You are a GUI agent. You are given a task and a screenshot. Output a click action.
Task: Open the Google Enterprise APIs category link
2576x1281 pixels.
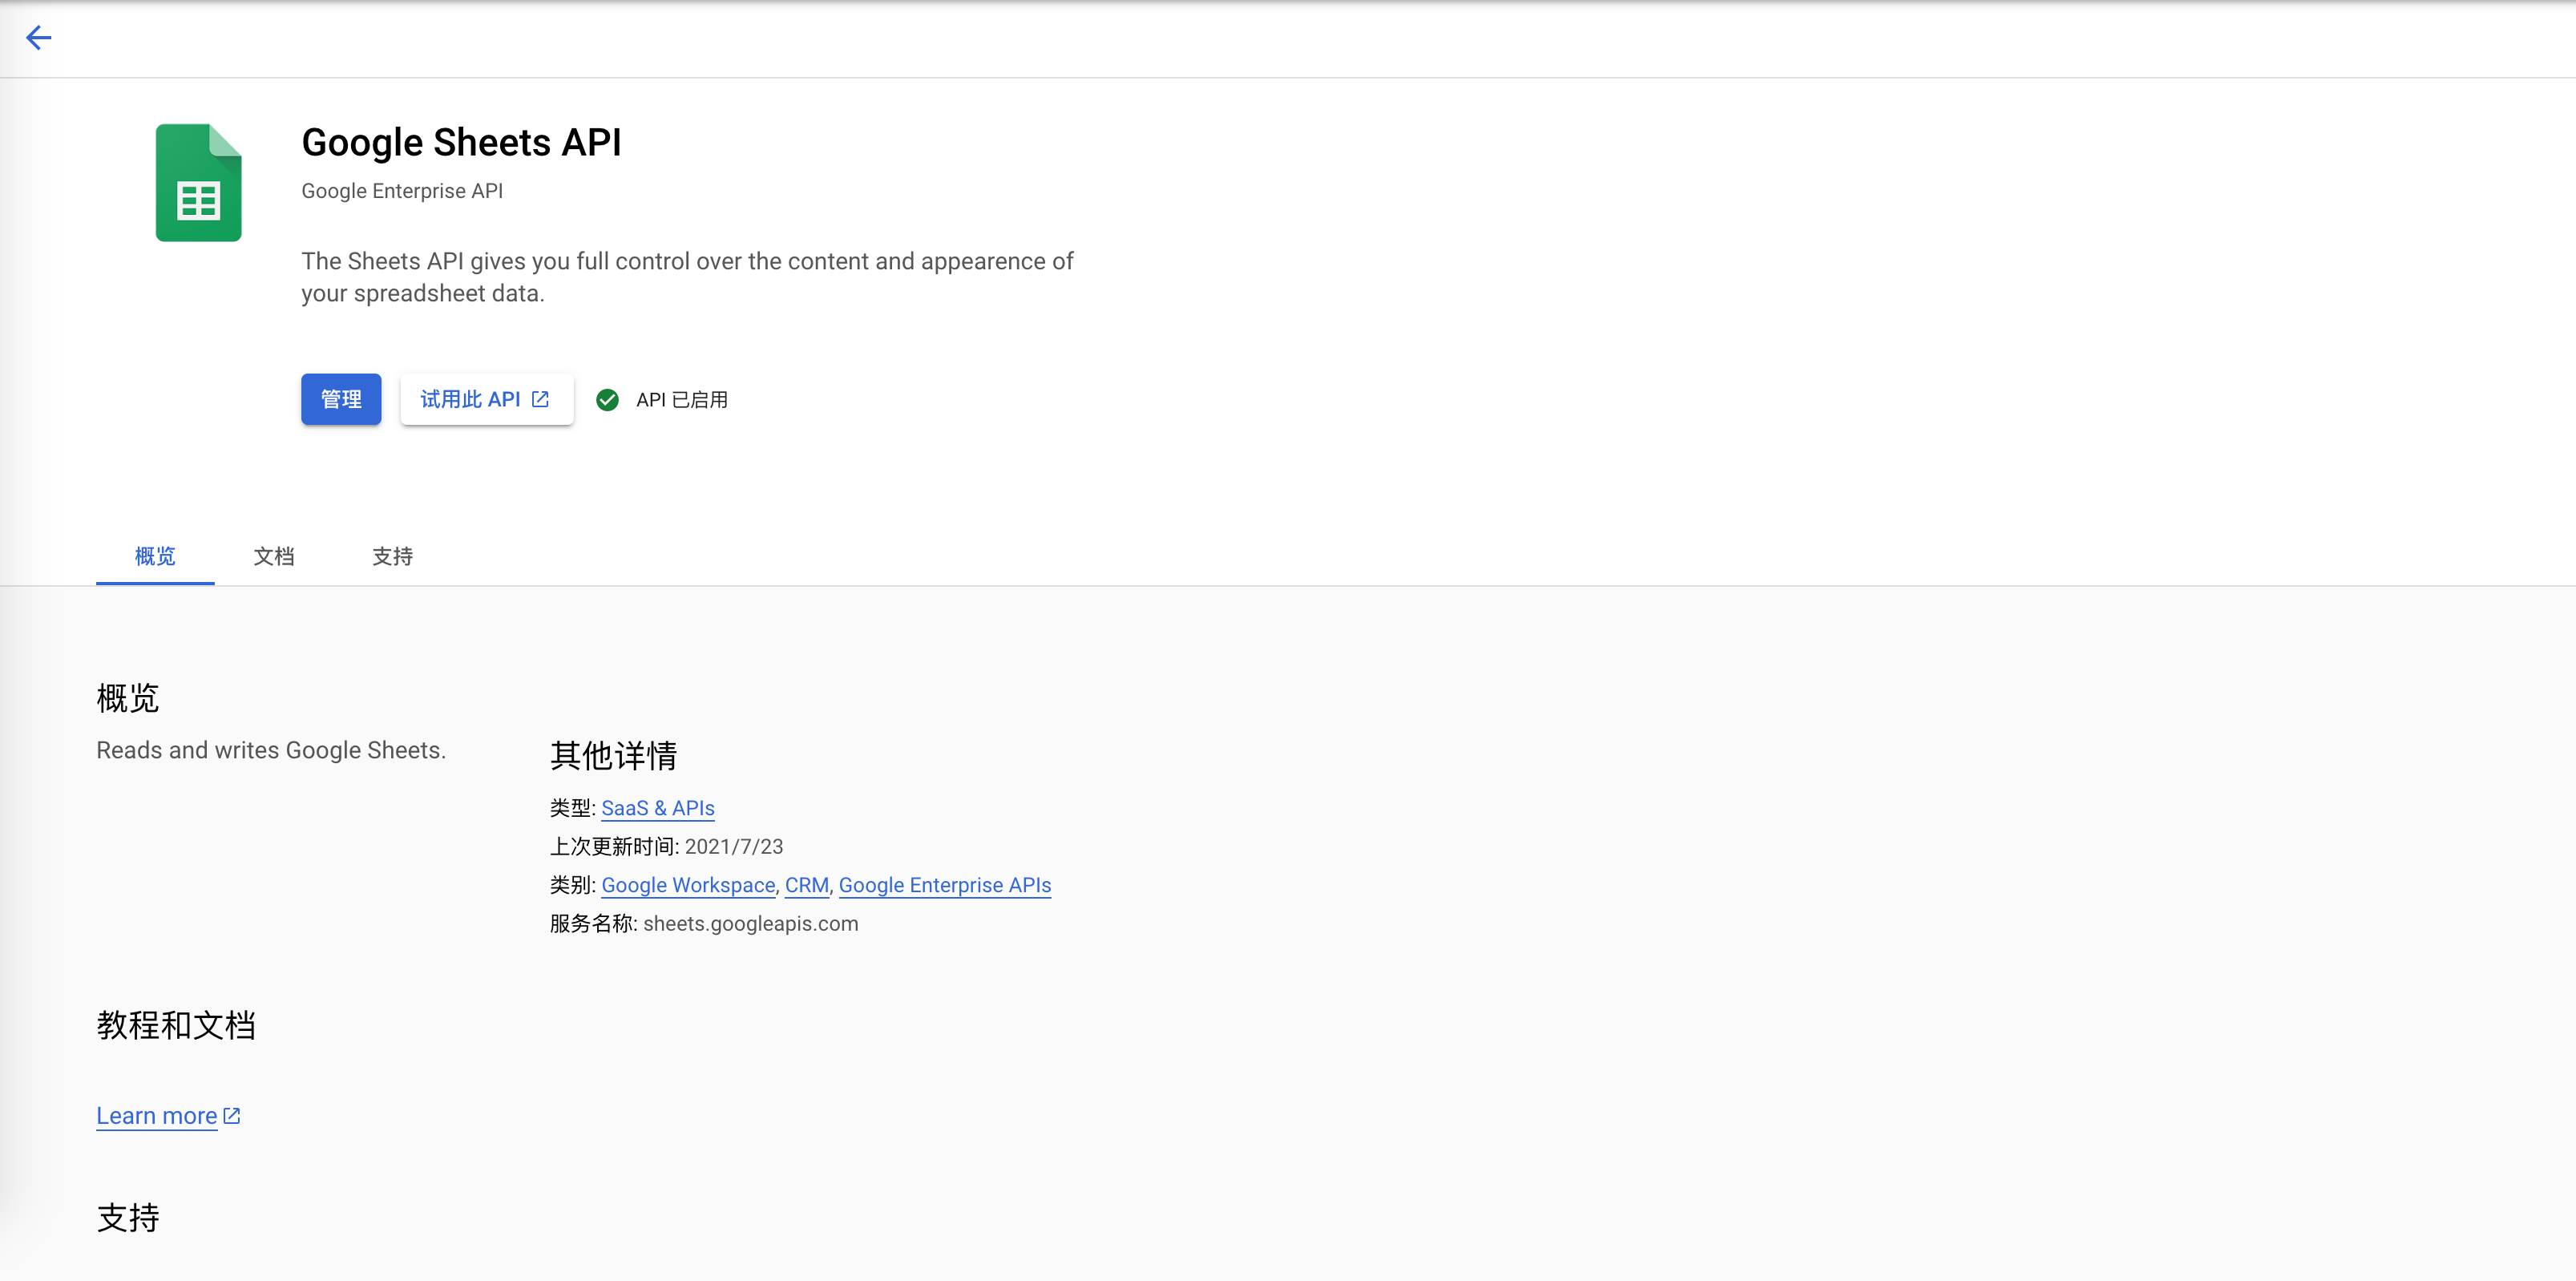click(x=944, y=885)
